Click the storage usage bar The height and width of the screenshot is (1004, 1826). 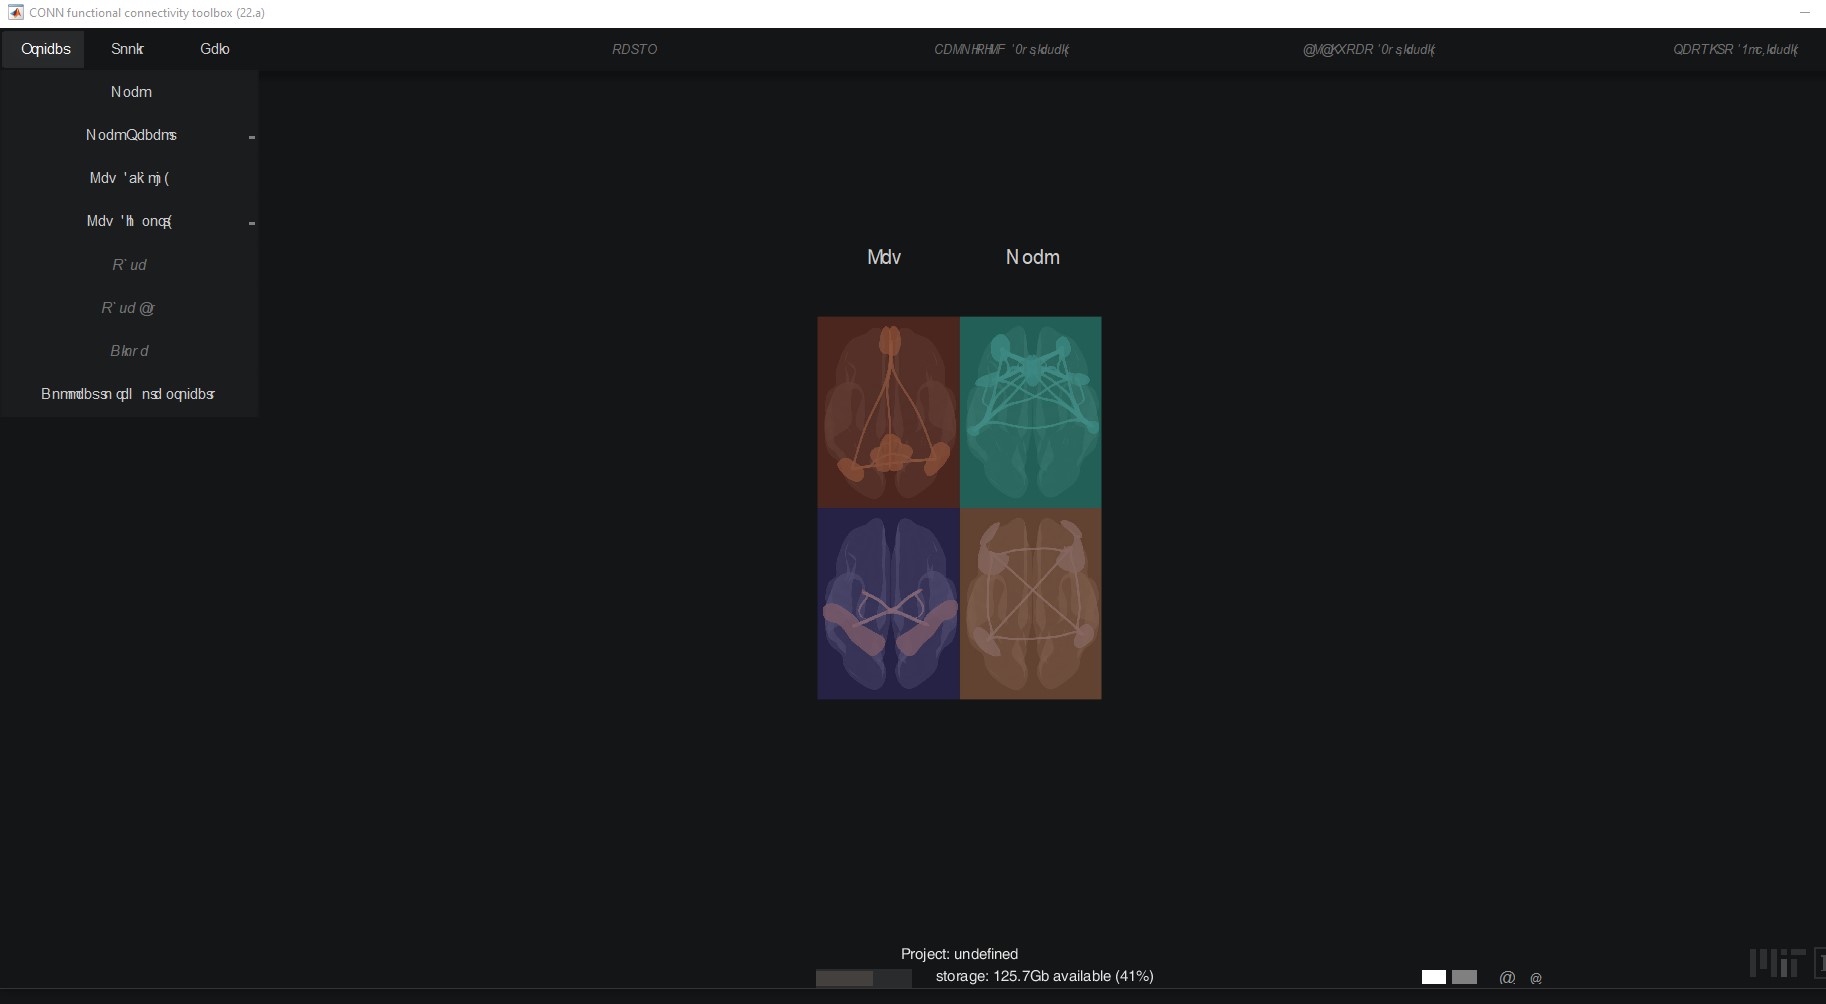pyautogui.click(x=863, y=977)
